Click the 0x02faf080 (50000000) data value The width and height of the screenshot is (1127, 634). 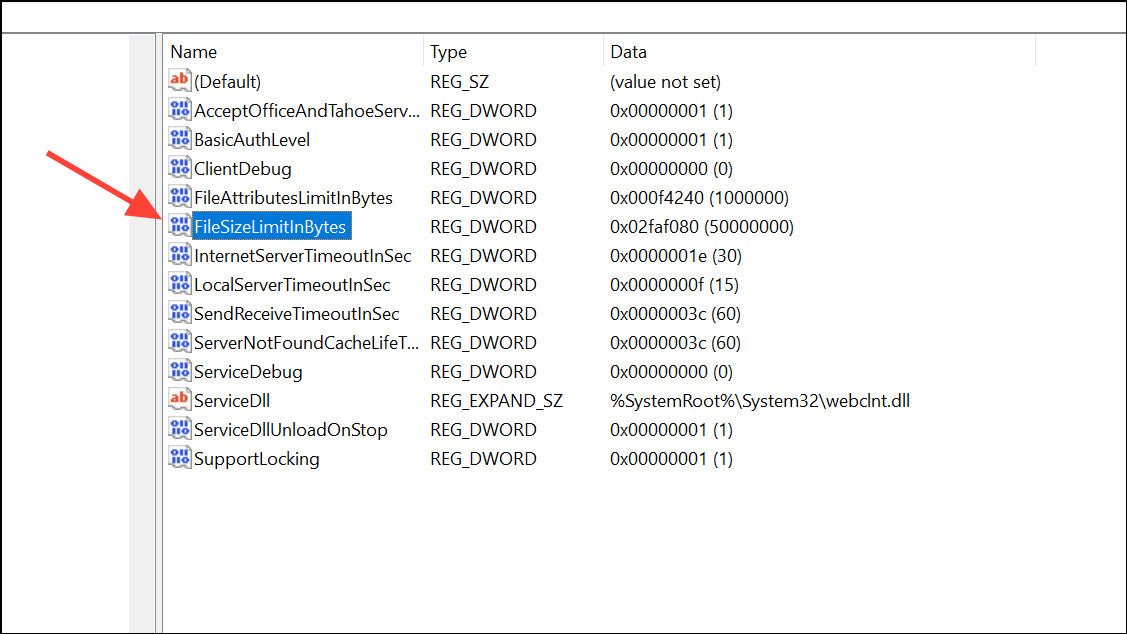pyautogui.click(x=702, y=227)
